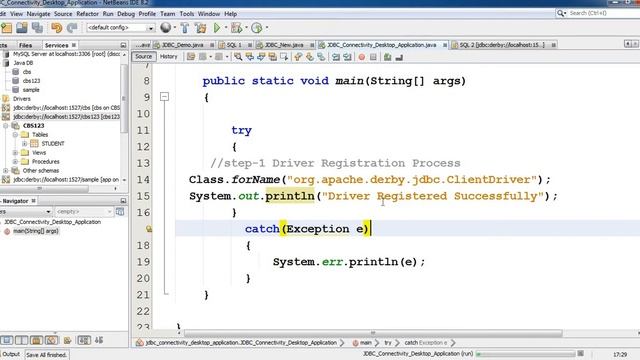Collapse the main method code fold
Image resolution: width=640 pixels, height=360 pixels.
(164, 97)
